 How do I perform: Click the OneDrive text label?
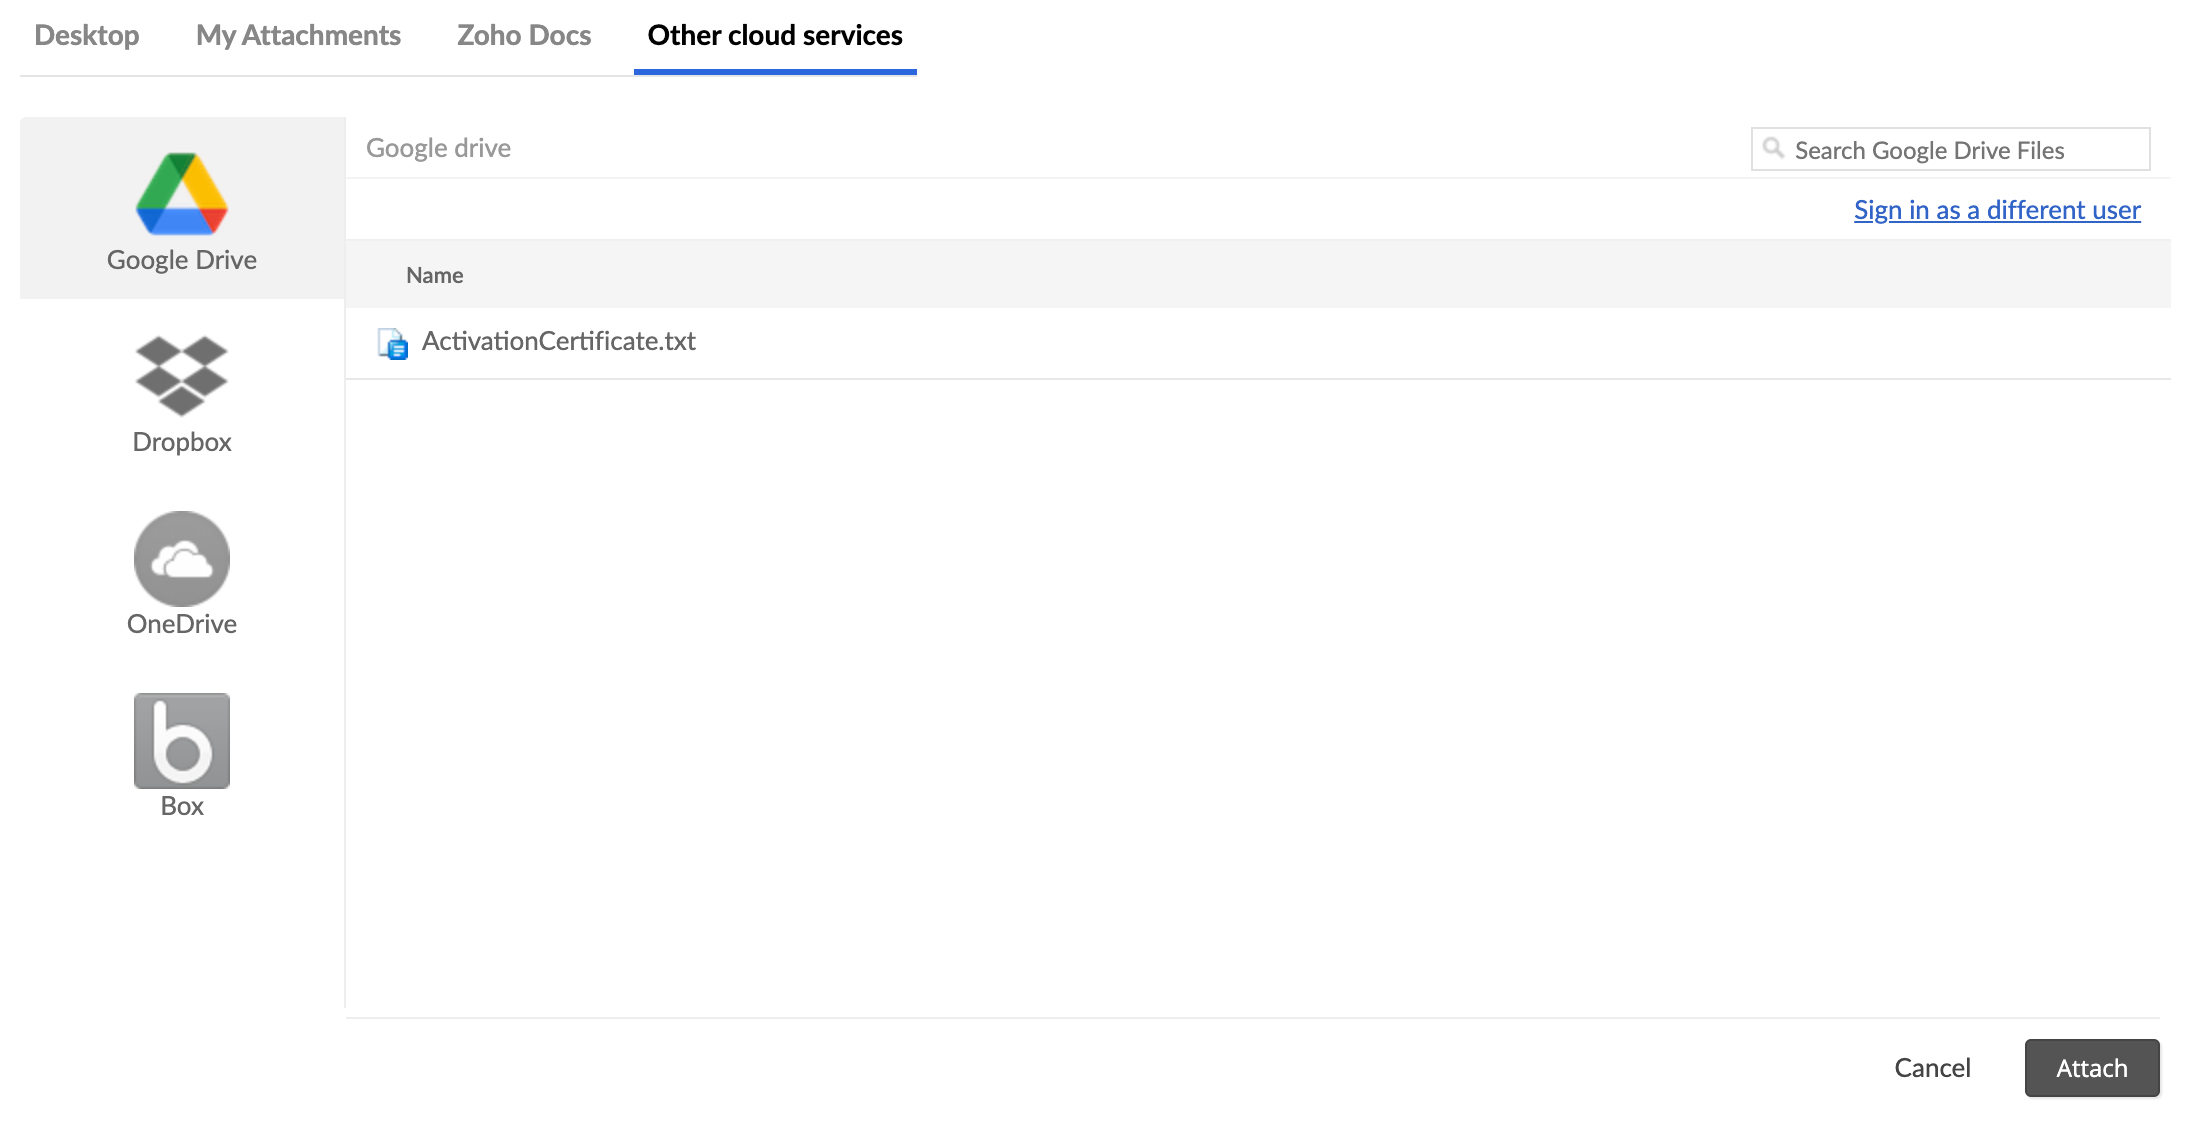click(182, 624)
